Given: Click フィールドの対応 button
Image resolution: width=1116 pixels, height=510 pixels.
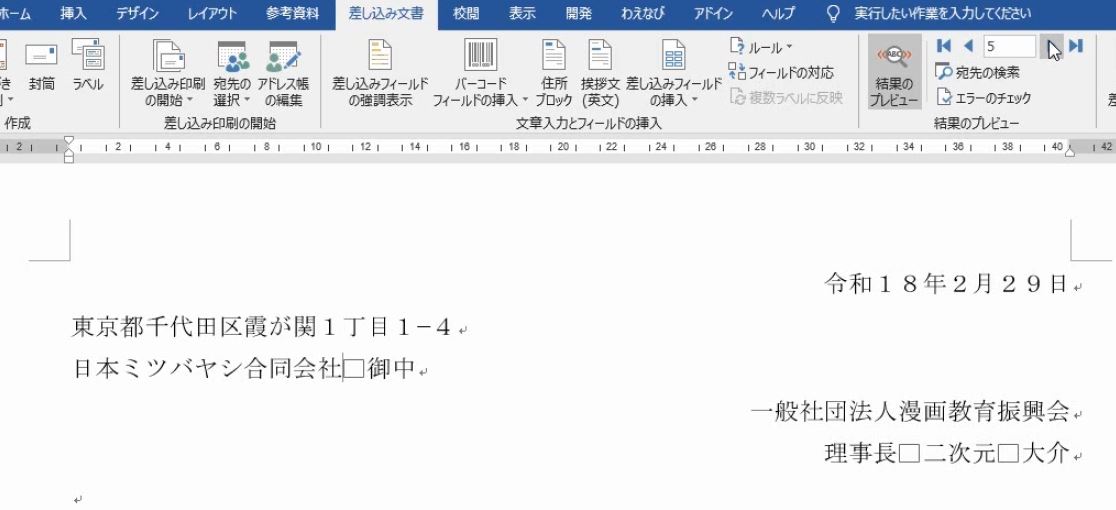Looking at the screenshot, I should pos(781,73).
